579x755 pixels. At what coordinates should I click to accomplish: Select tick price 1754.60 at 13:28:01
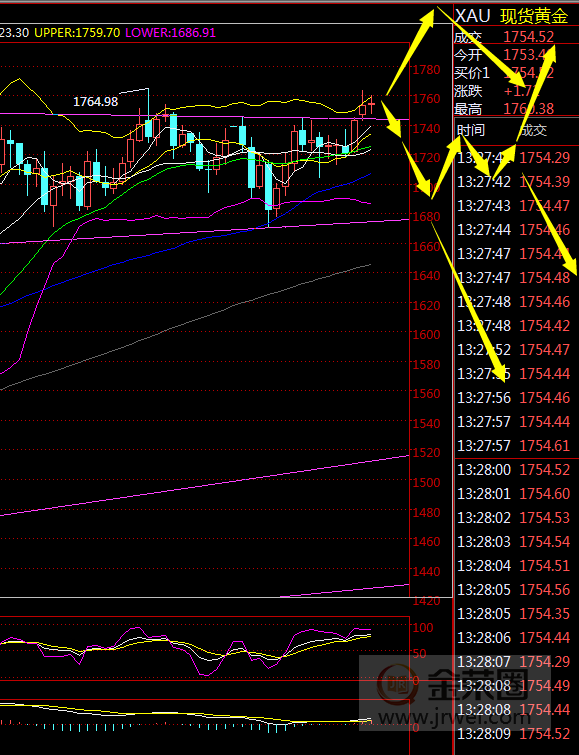point(545,494)
